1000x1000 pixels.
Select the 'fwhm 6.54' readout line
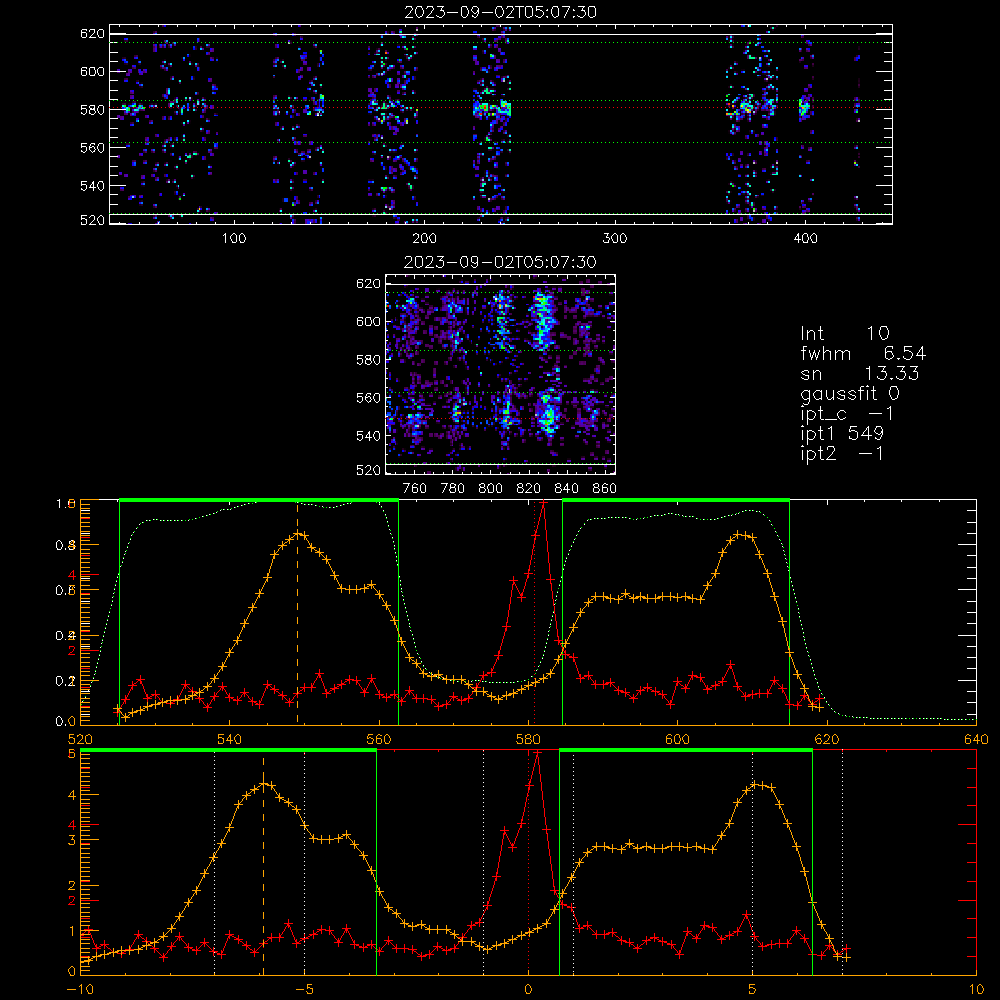[x=863, y=353]
